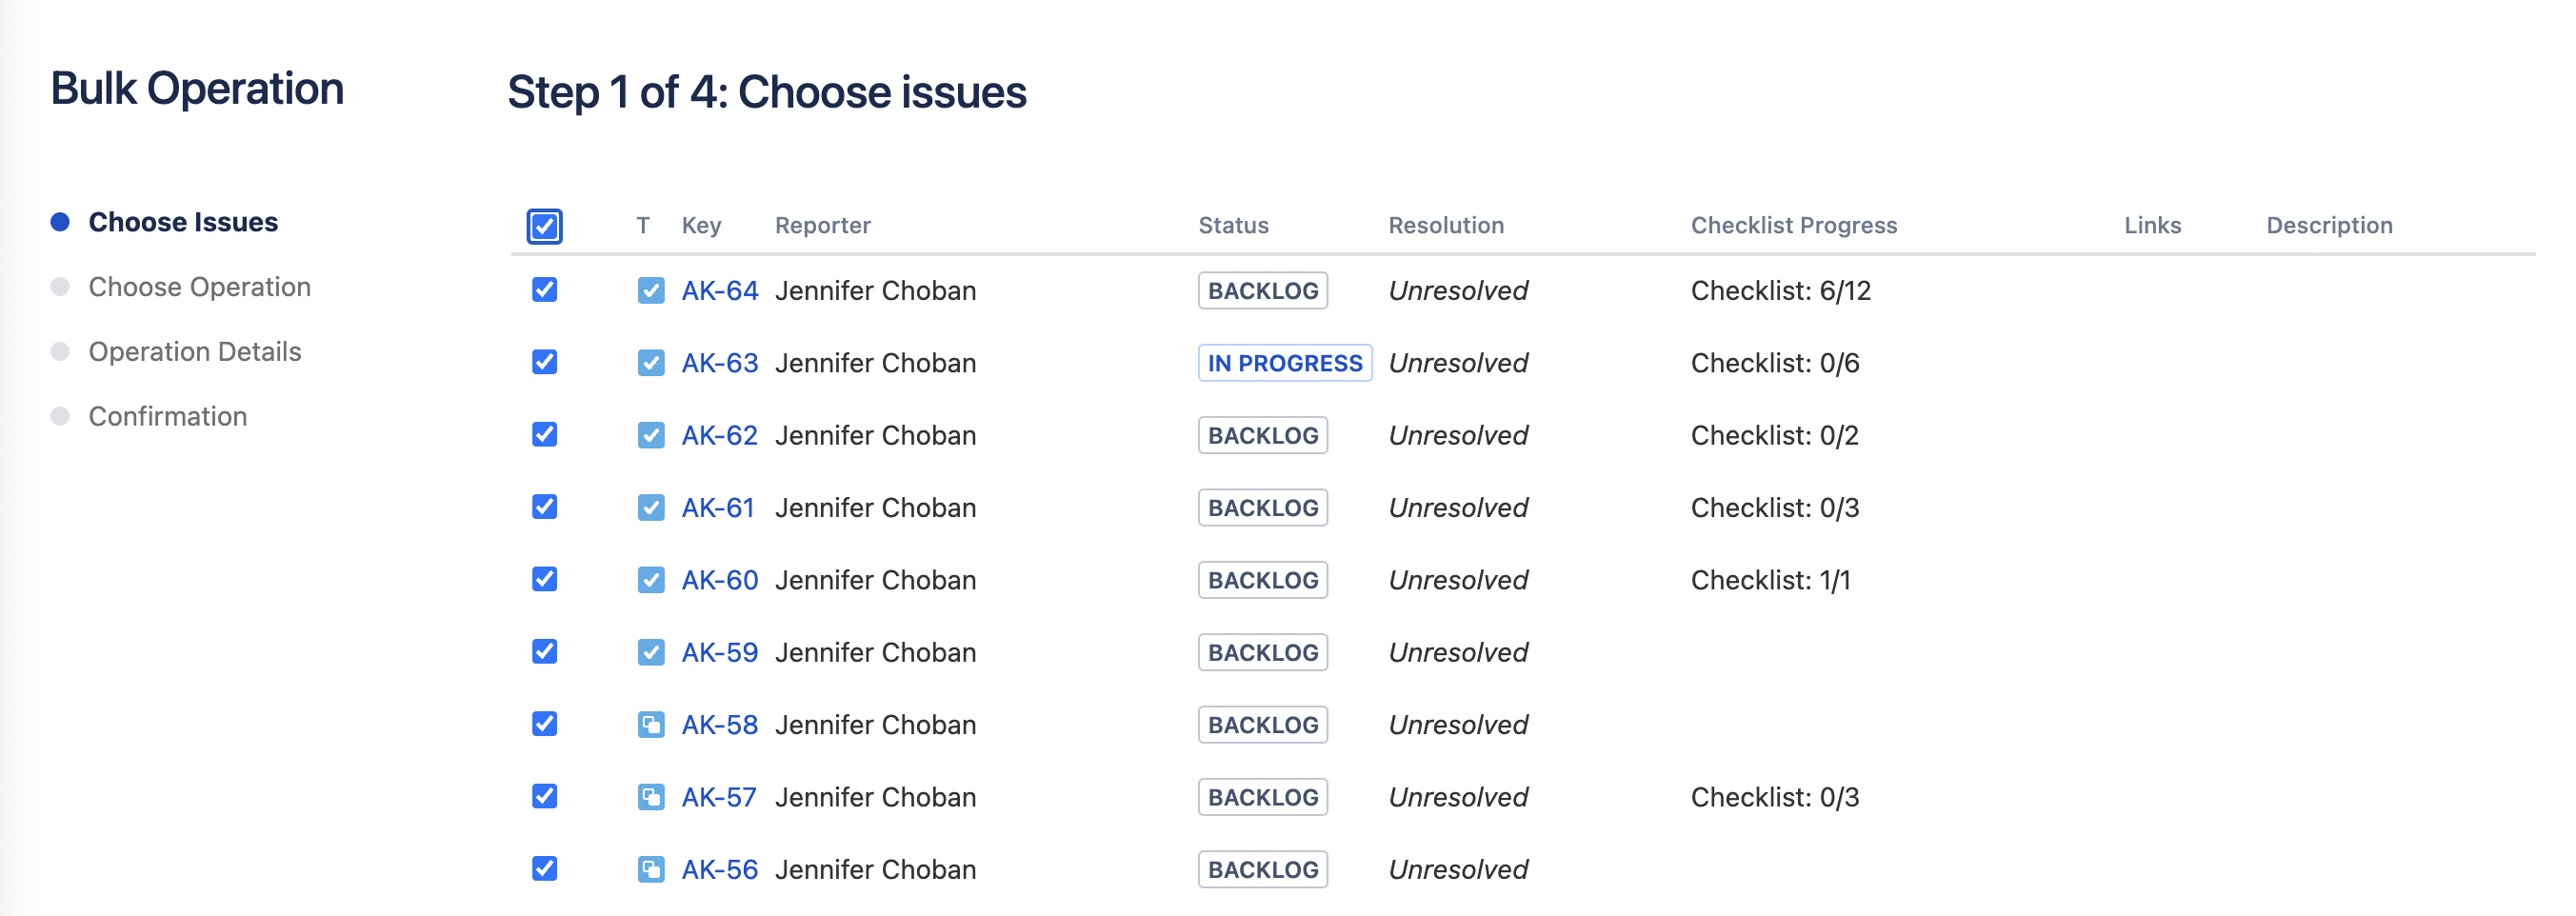Click the task type icon for AK-60
This screenshot has width=2576, height=916.
[650, 580]
